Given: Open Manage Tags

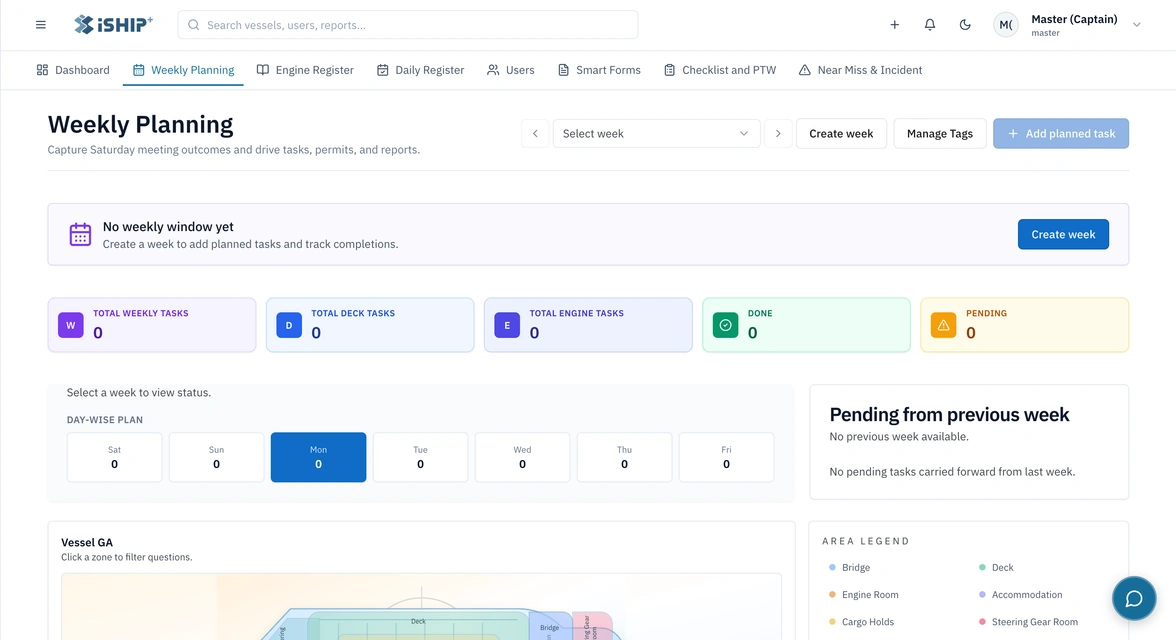Looking at the screenshot, I should (x=939, y=134).
